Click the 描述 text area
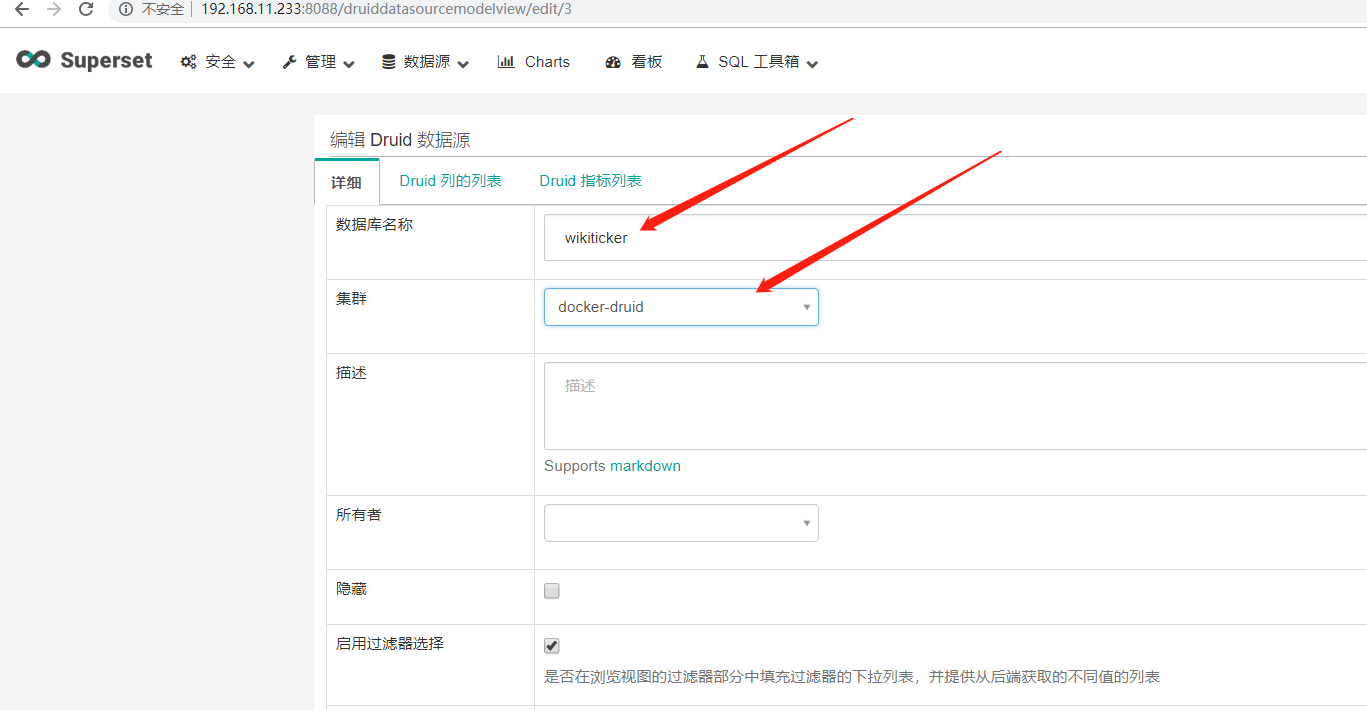This screenshot has width=1367, height=710. coord(955,406)
